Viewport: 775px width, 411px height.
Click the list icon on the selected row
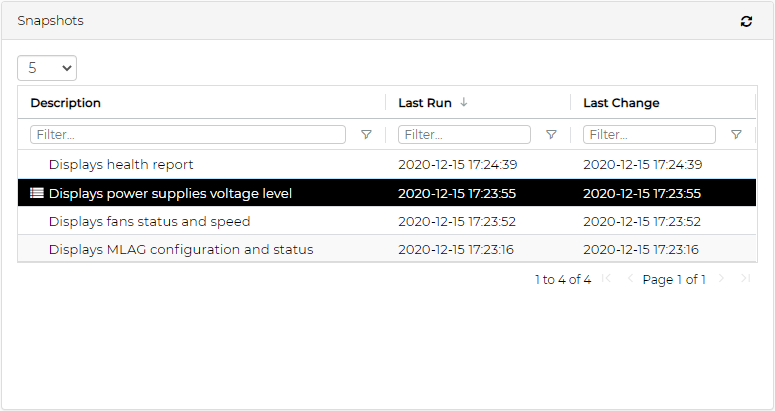pos(37,193)
